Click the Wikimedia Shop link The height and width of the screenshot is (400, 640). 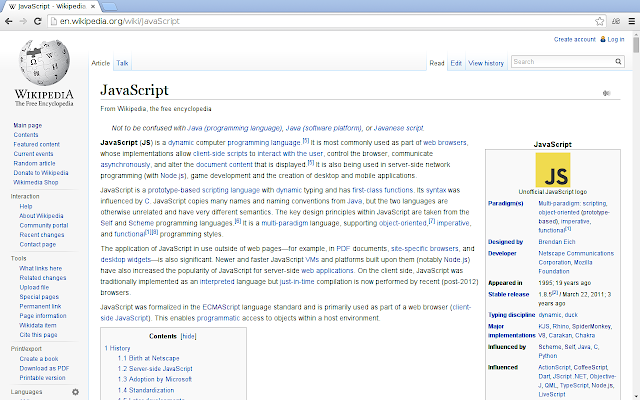click(x=36, y=182)
